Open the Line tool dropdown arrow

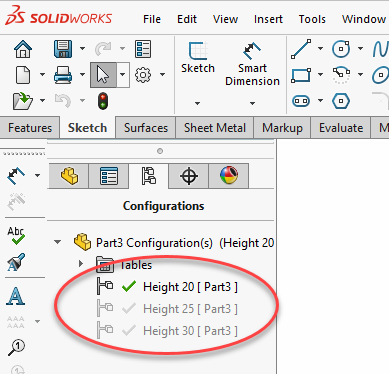coord(320,49)
